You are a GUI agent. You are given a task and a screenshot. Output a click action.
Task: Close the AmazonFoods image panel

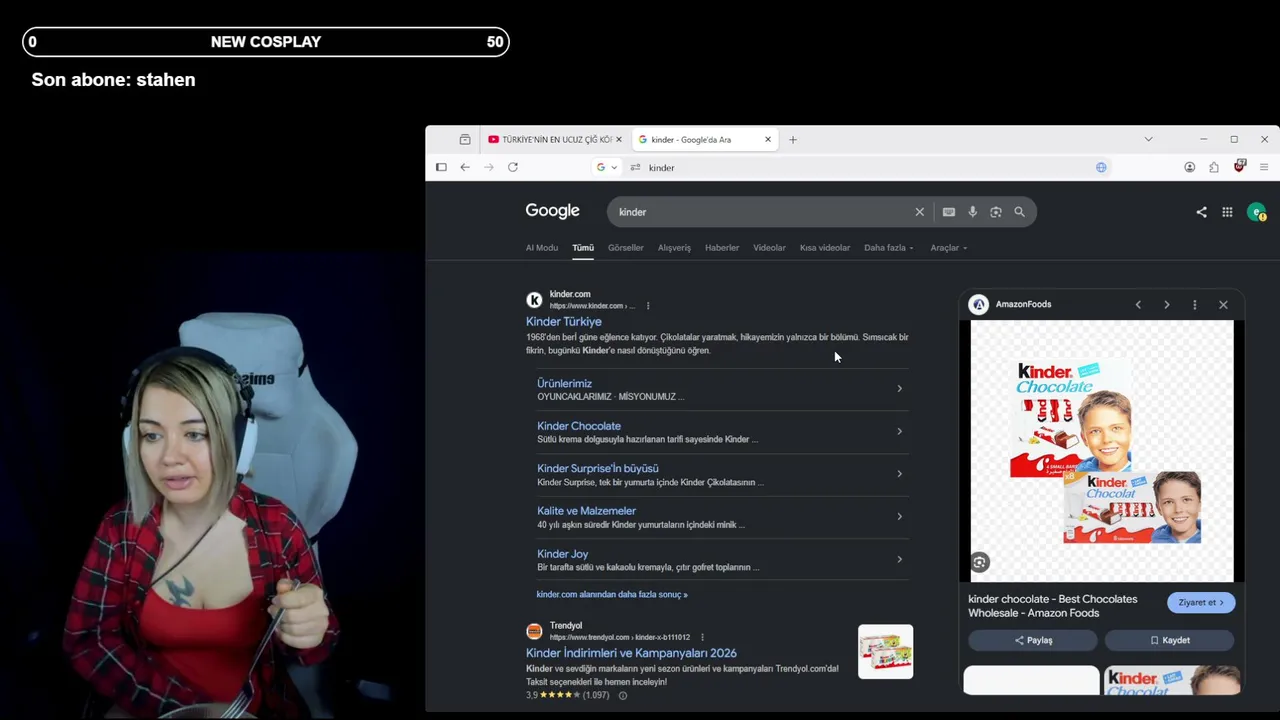click(1223, 305)
